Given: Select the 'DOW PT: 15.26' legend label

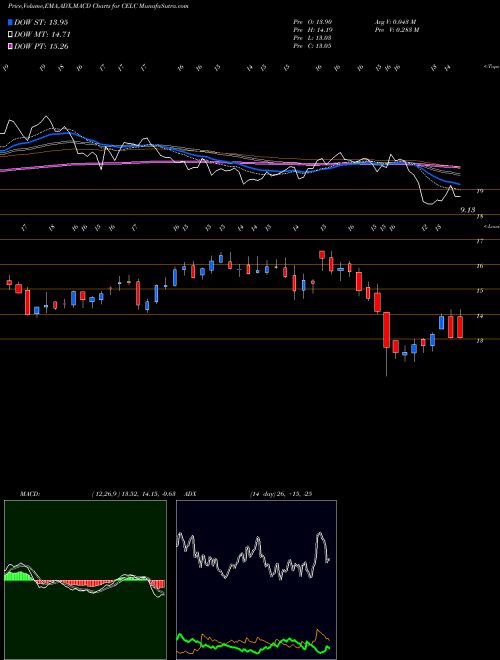Looking at the screenshot, I should pyautogui.click(x=41, y=46).
